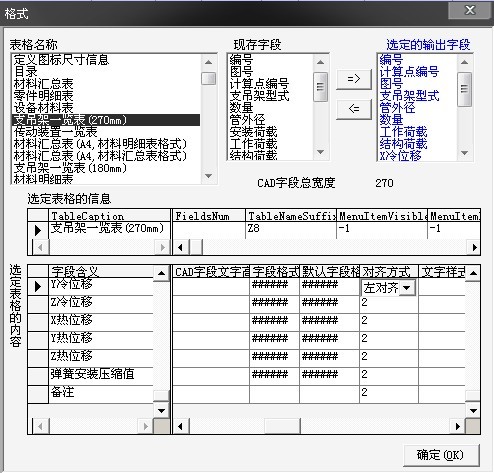Viewport: 494px width, 473px height.
Task: Click the 字段含义 column header
Action: (101, 272)
